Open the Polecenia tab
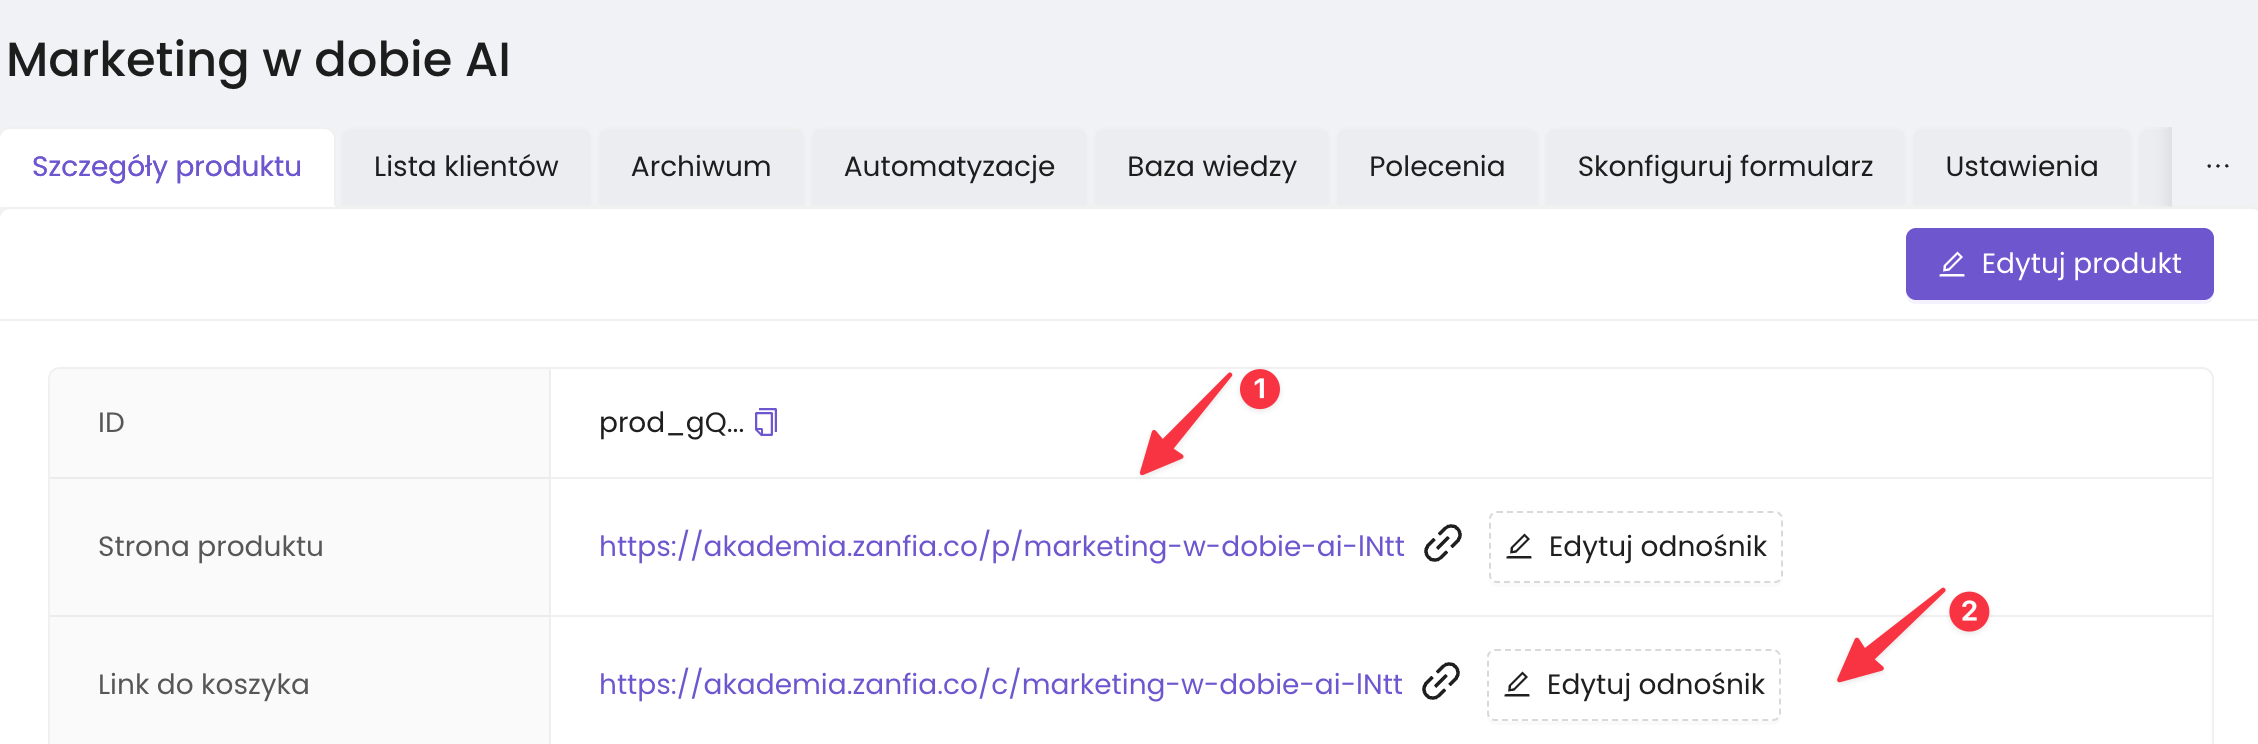This screenshot has width=2258, height=744. 1436,167
